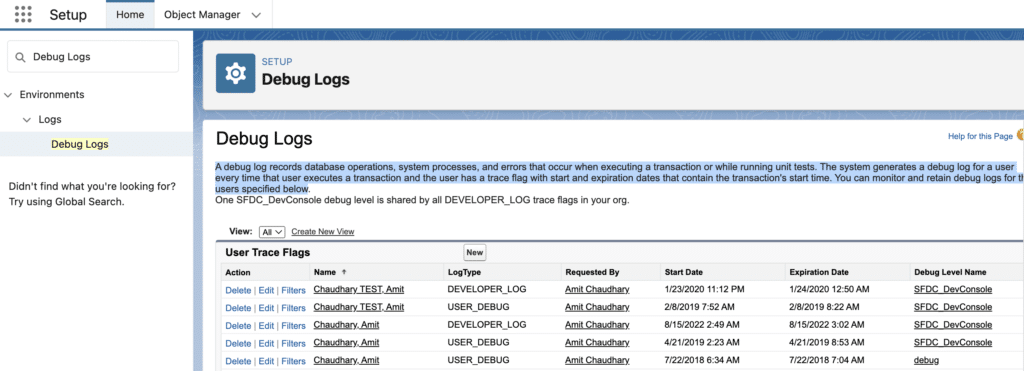Click the sort arrow in Name column header
The height and width of the screenshot is (371, 1024).
344,272
